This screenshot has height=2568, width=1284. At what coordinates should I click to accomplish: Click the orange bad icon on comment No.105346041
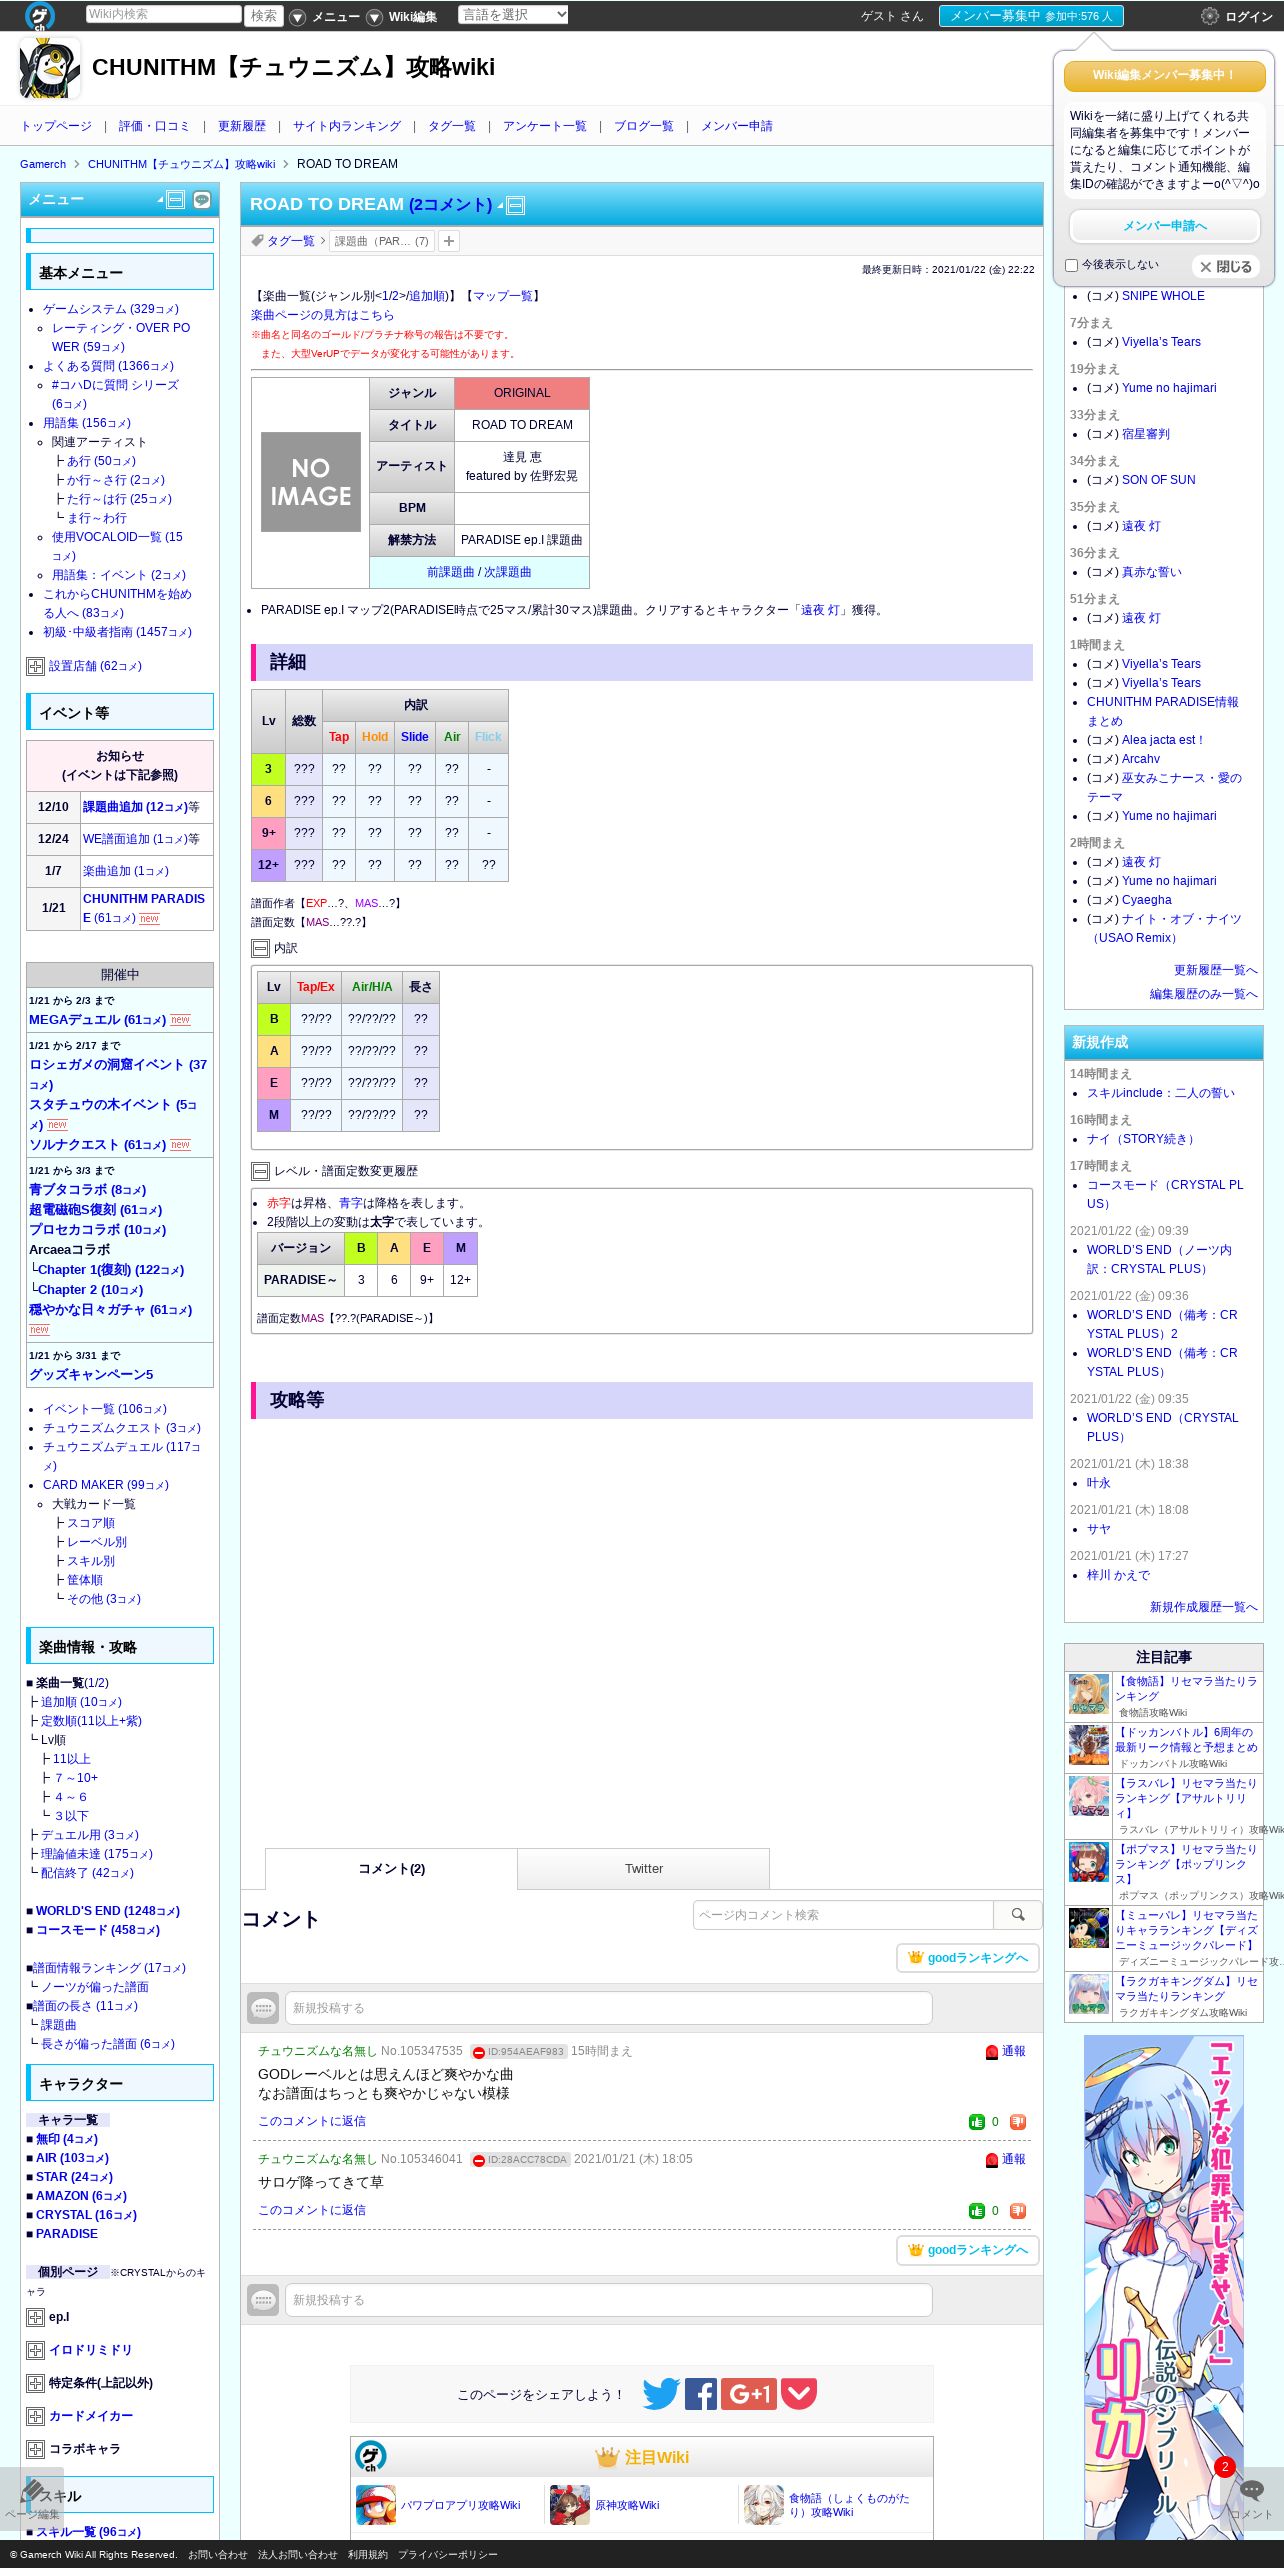(x=1018, y=2212)
